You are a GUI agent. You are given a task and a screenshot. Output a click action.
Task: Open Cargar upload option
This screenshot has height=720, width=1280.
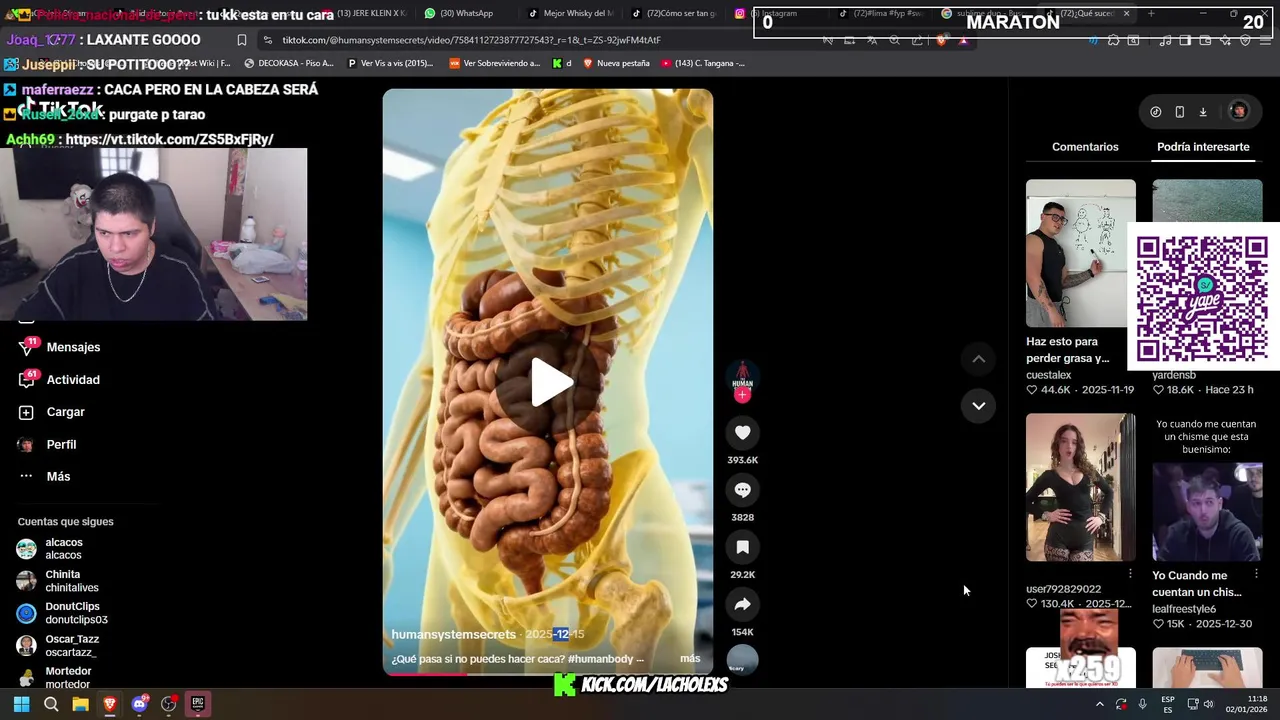(52, 412)
